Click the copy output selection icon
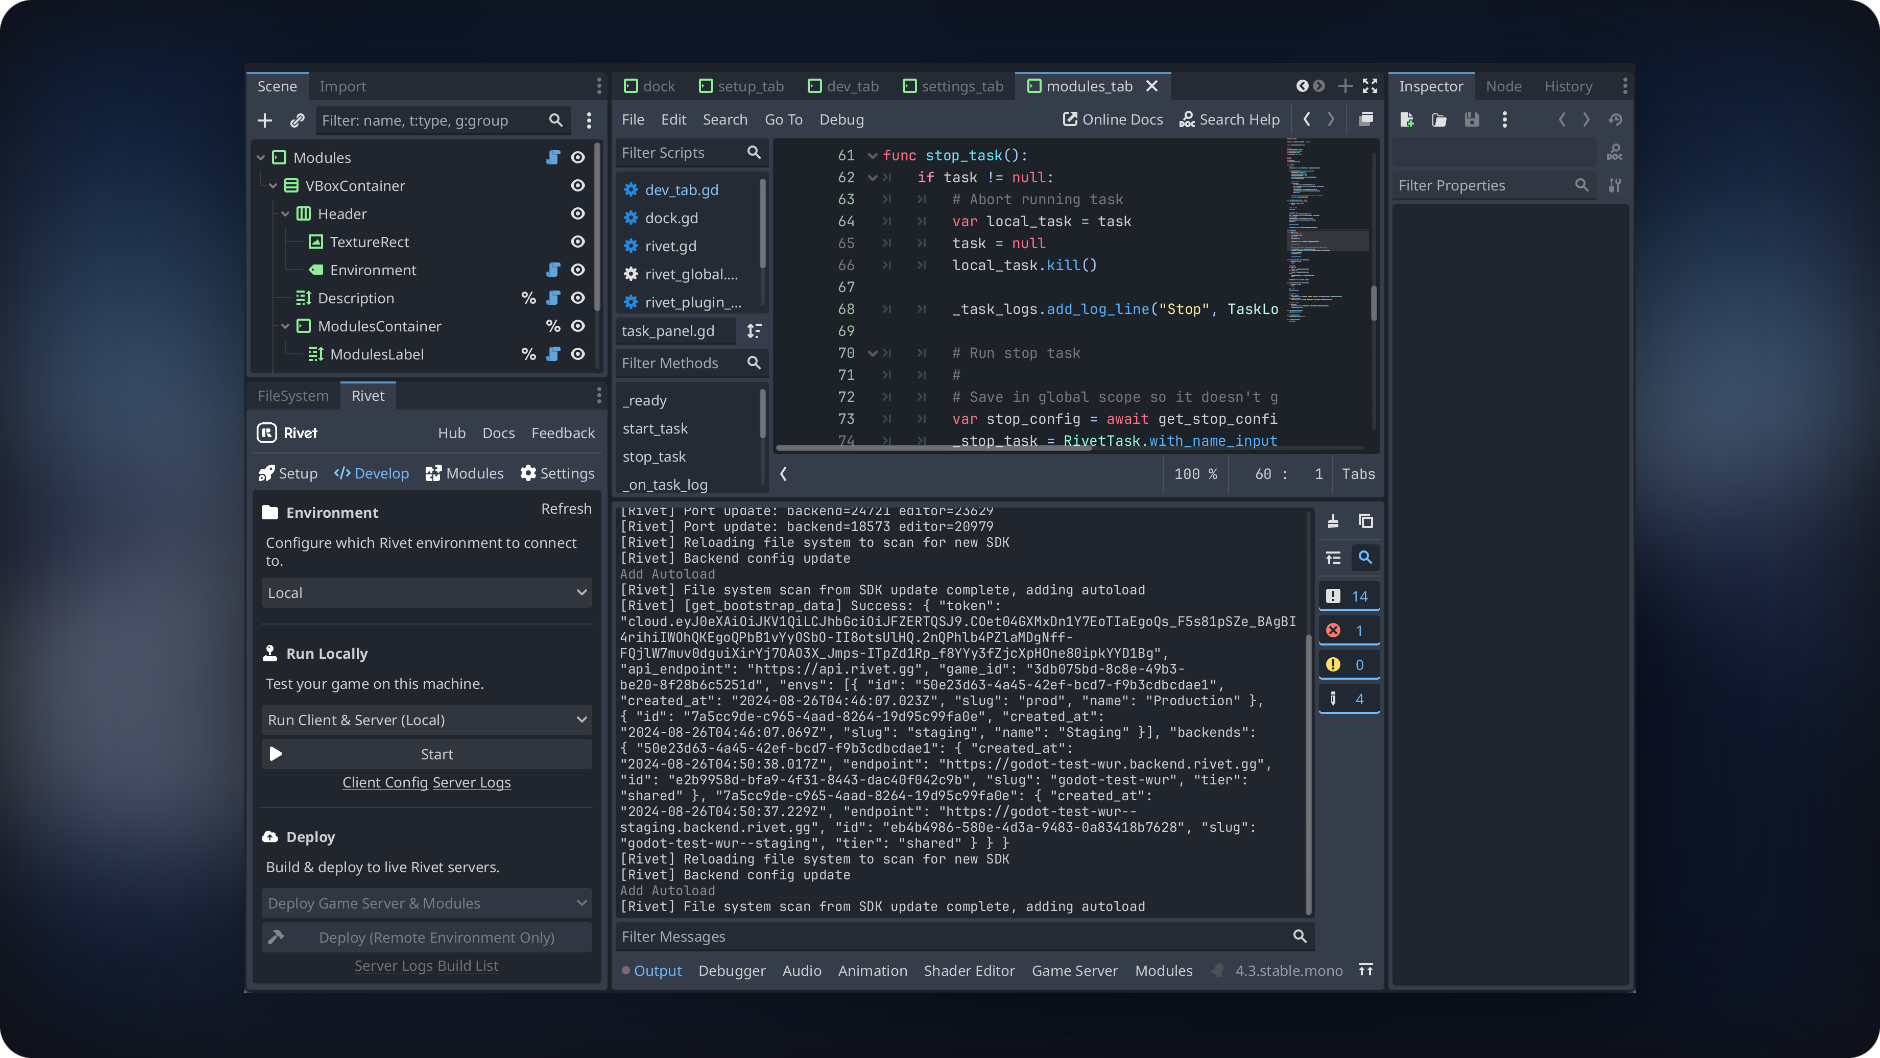The width and height of the screenshot is (1880, 1058). pyautogui.click(x=1365, y=522)
